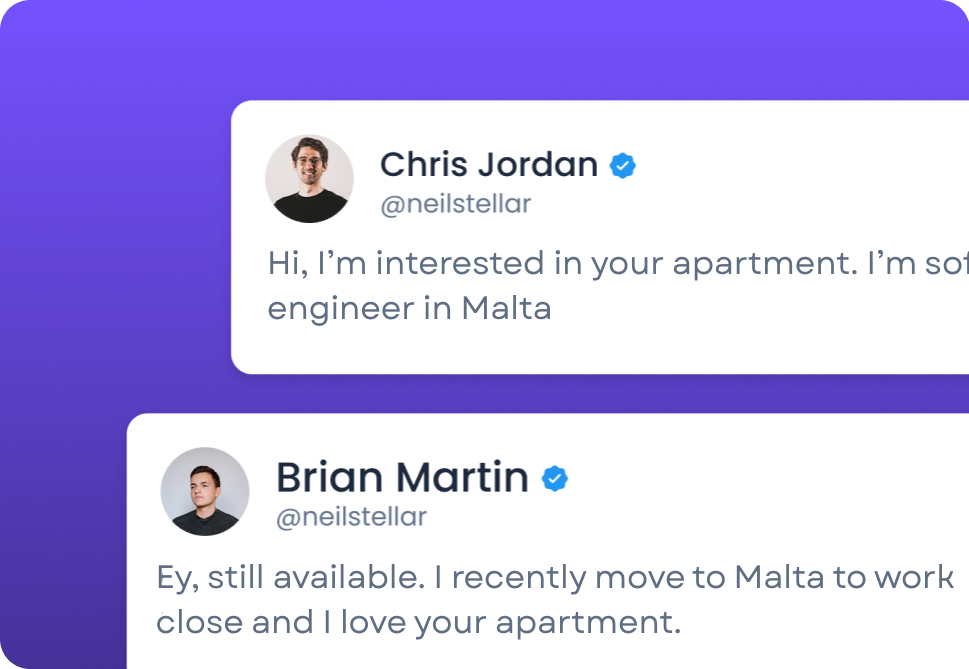969x669 pixels.
Task: Click Chris Jordan's profile avatar
Action: (309, 179)
